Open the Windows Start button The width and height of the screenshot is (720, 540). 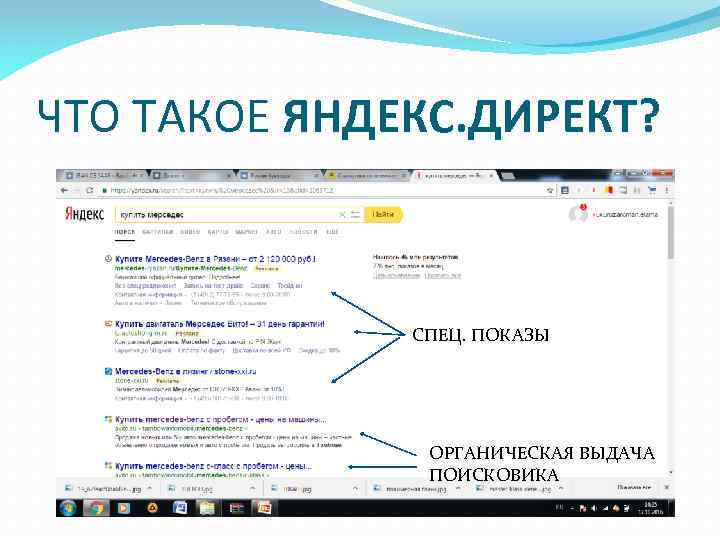(x=68, y=507)
